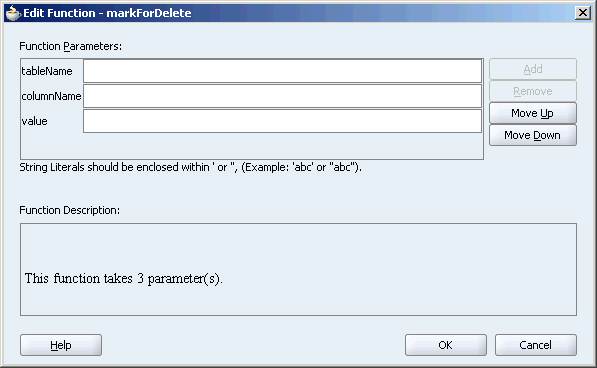Click the Edit Function title bar text

pyautogui.click(x=107, y=13)
